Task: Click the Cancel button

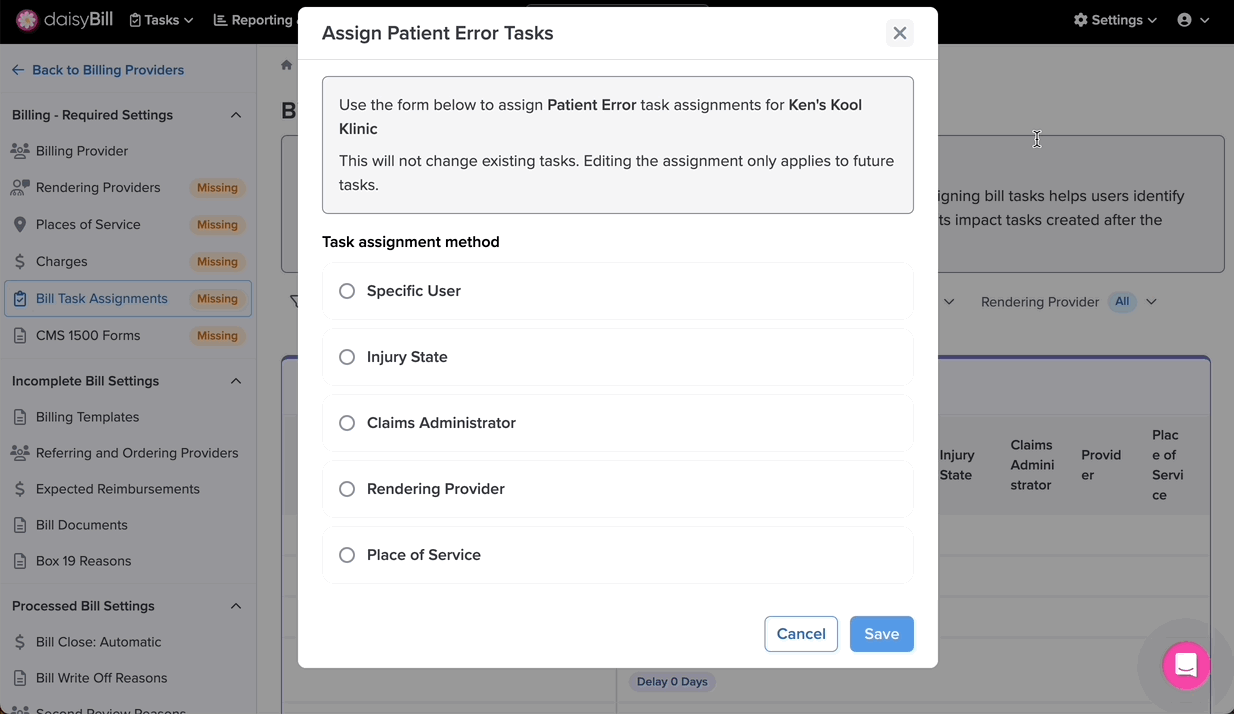Action: point(801,634)
